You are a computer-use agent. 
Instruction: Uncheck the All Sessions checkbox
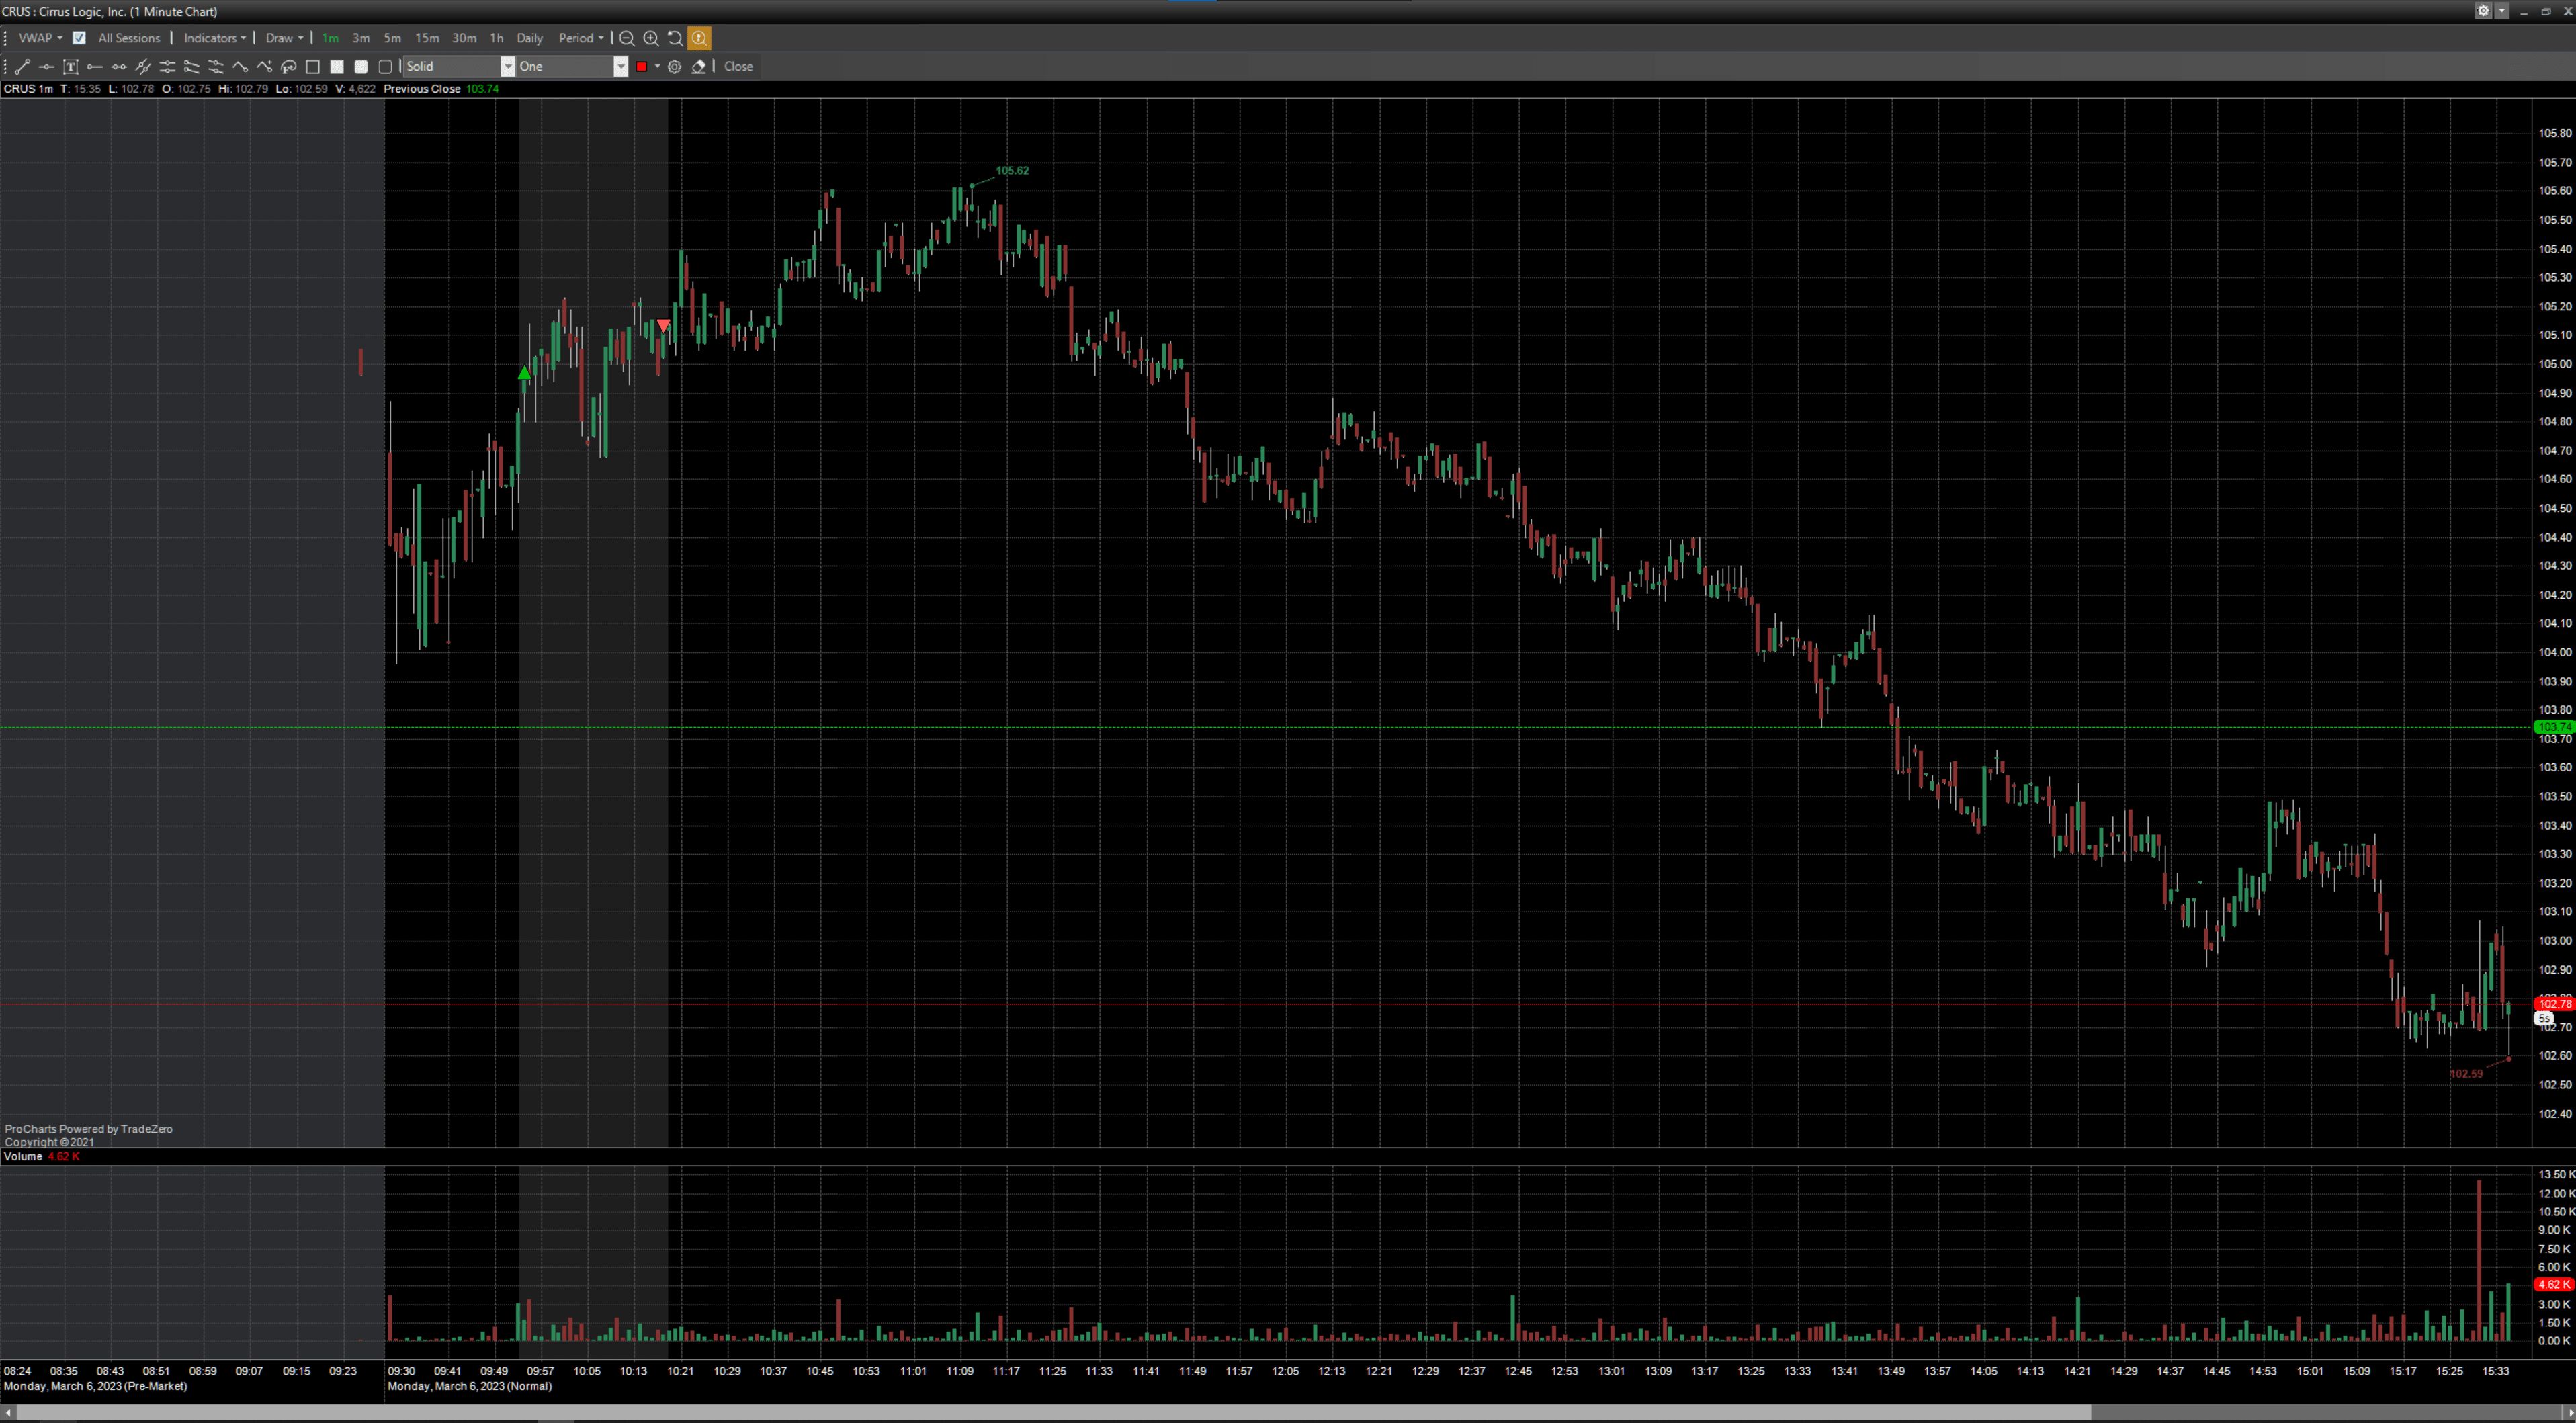(79, 38)
